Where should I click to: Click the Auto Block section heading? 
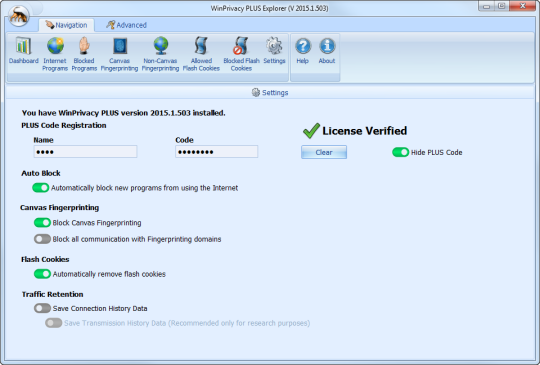click(41, 173)
